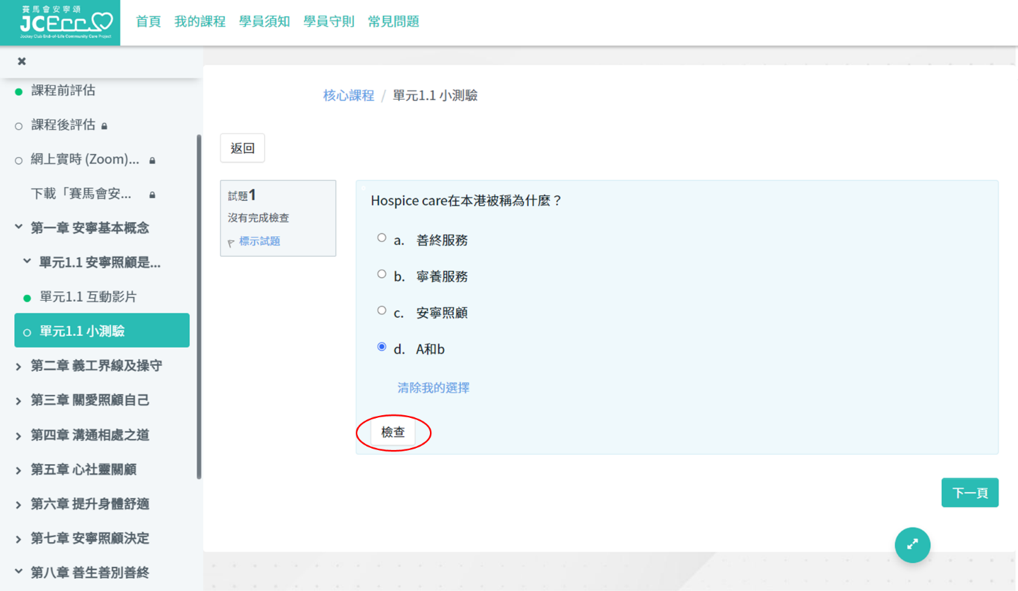The image size is (1018, 591).
Task: Collapse 第一章 安寧基本概念 chapter
Action: (89, 228)
